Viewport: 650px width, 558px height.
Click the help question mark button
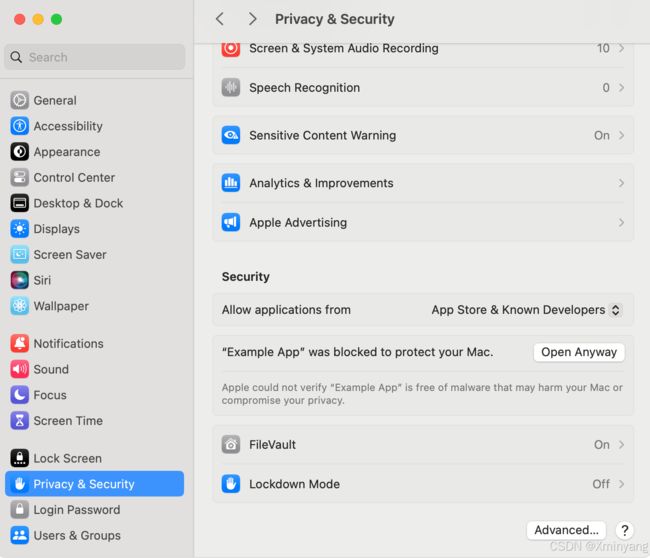coord(624,530)
